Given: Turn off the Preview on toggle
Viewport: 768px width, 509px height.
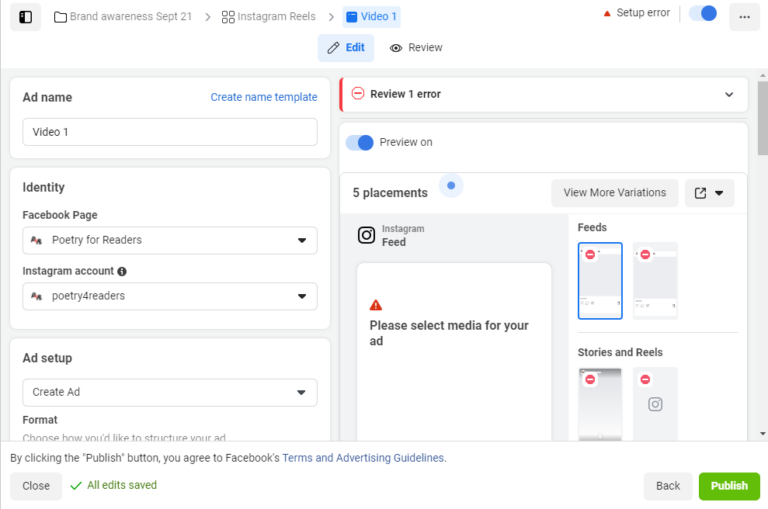Looking at the screenshot, I should pos(359,142).
